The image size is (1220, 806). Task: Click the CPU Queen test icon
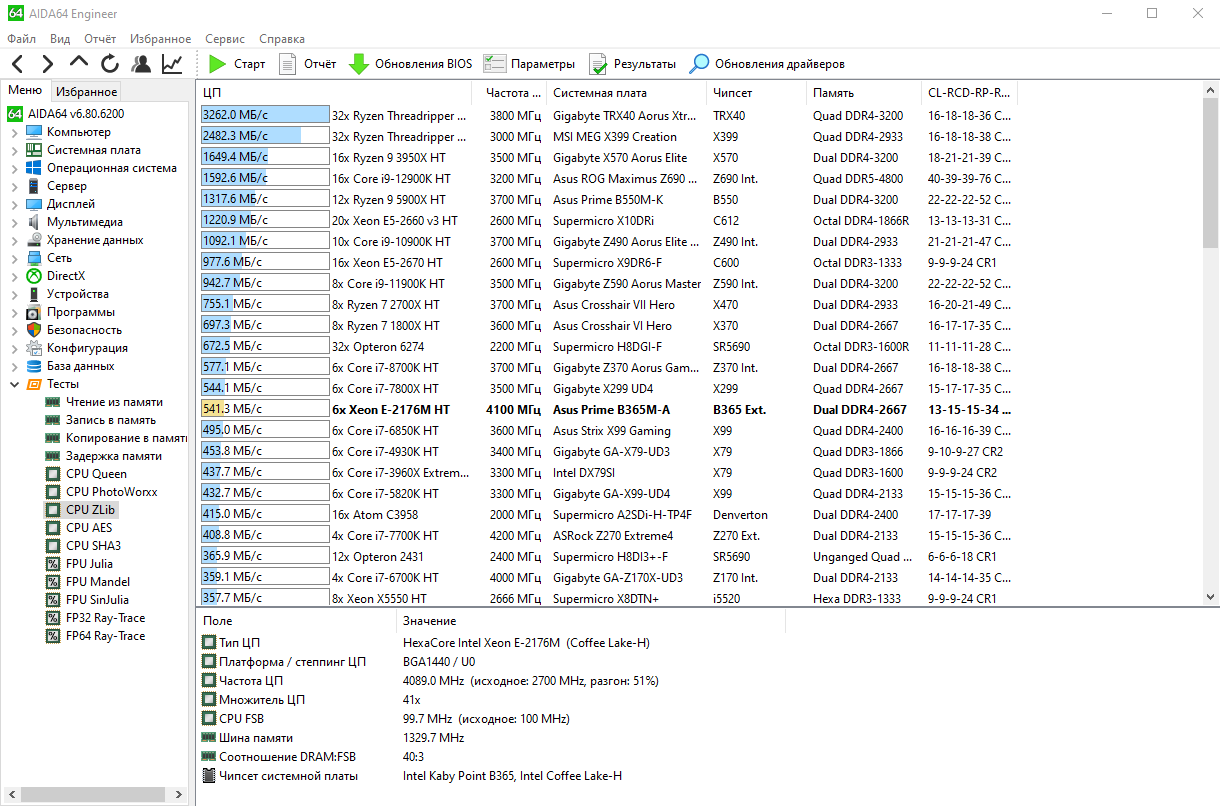pos(53,474)
